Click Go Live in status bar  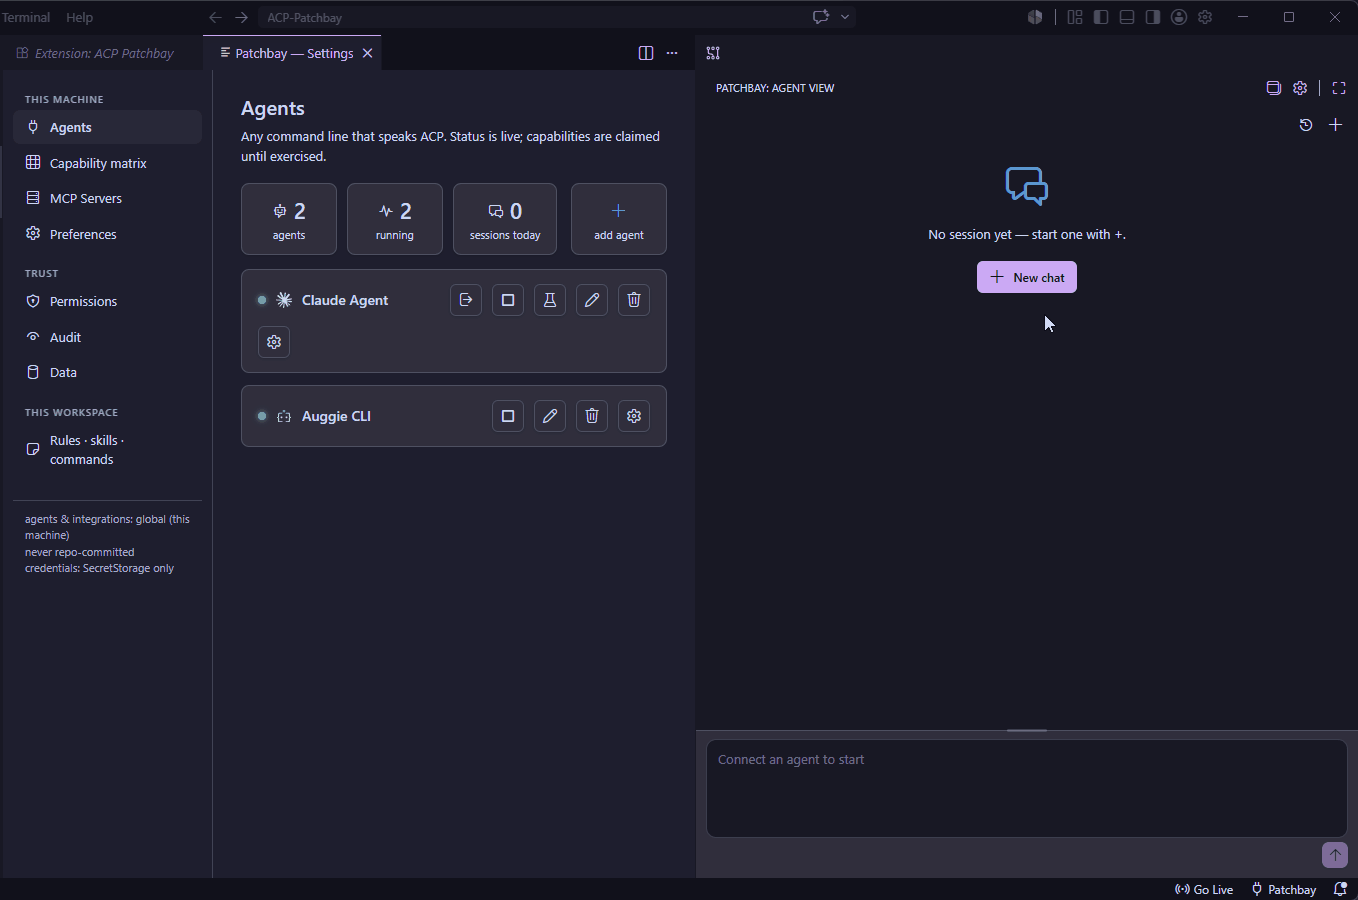pos(1204,889)
